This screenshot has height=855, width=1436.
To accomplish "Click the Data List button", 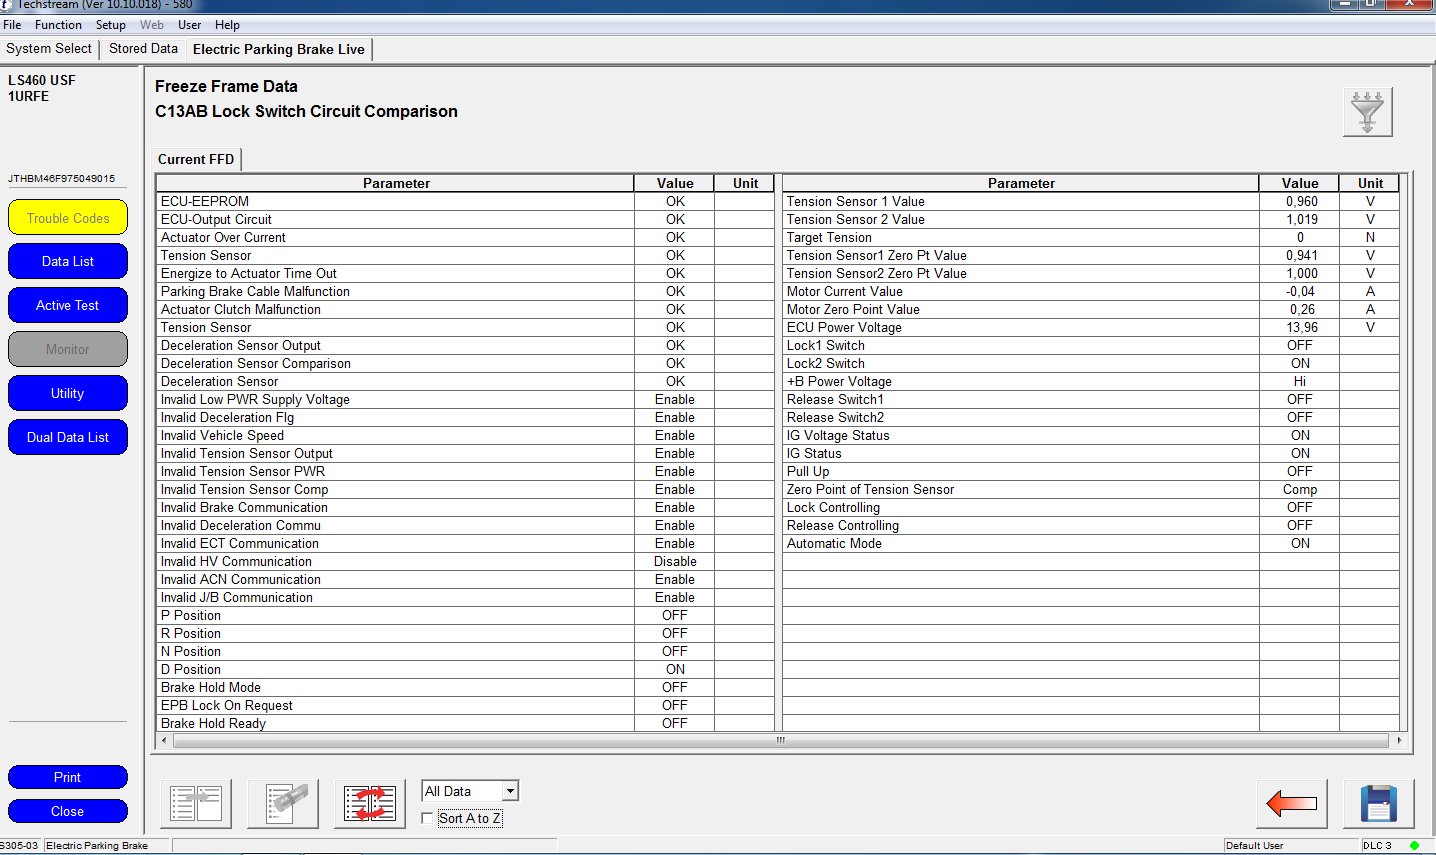I will coord(68,262).
